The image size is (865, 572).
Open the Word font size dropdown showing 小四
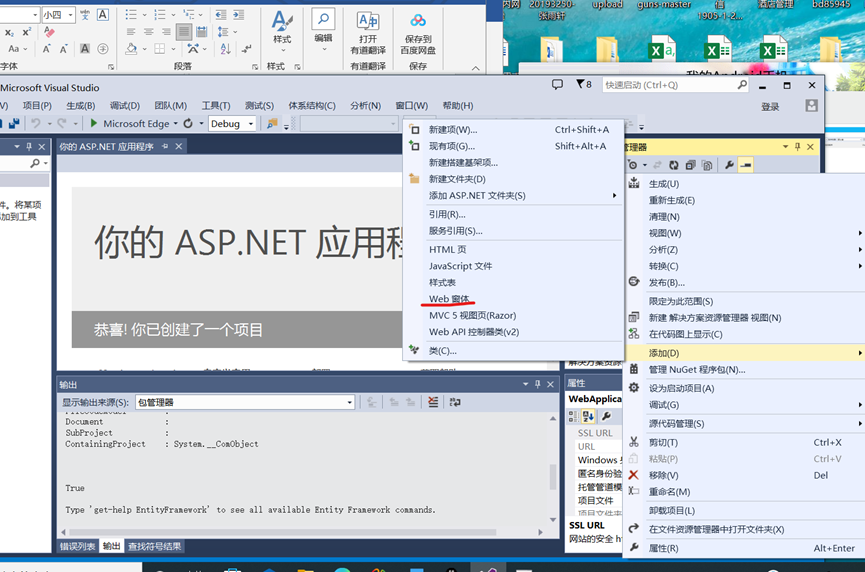coord(71,15)
